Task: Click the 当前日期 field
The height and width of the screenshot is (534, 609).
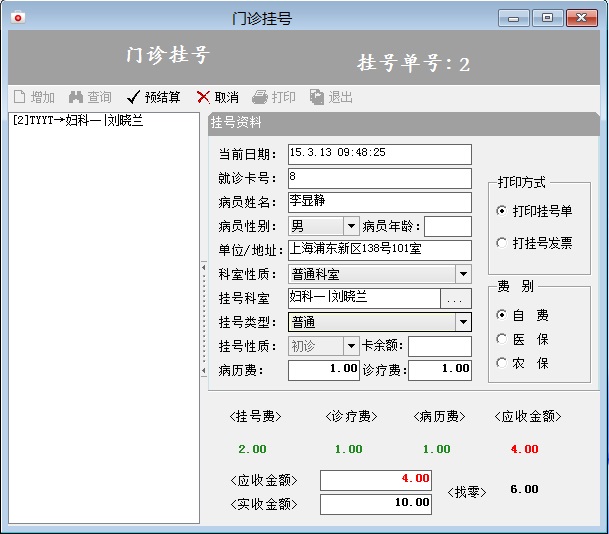Action: 380,154
